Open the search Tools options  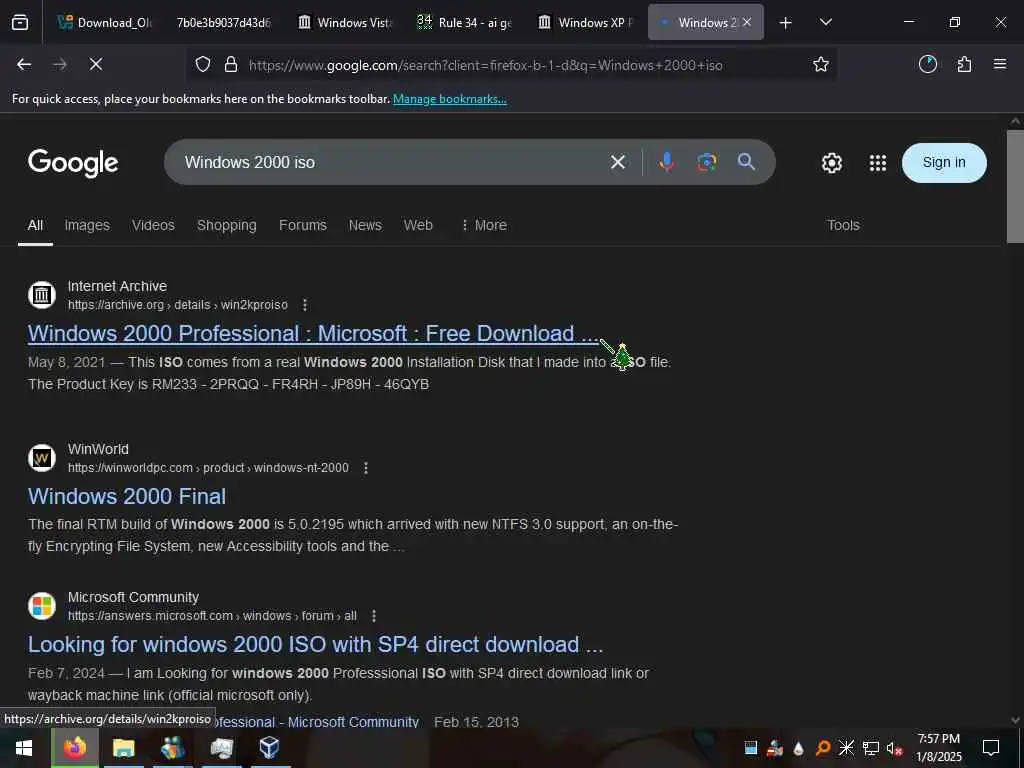tap(843, 225)
